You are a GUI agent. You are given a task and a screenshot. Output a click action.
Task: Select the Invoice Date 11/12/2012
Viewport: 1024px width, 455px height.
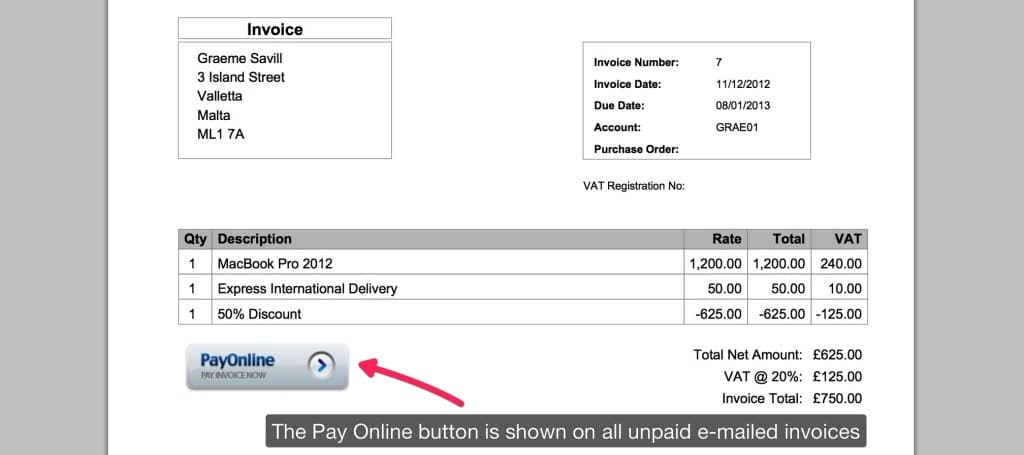[x=743, y=84]
